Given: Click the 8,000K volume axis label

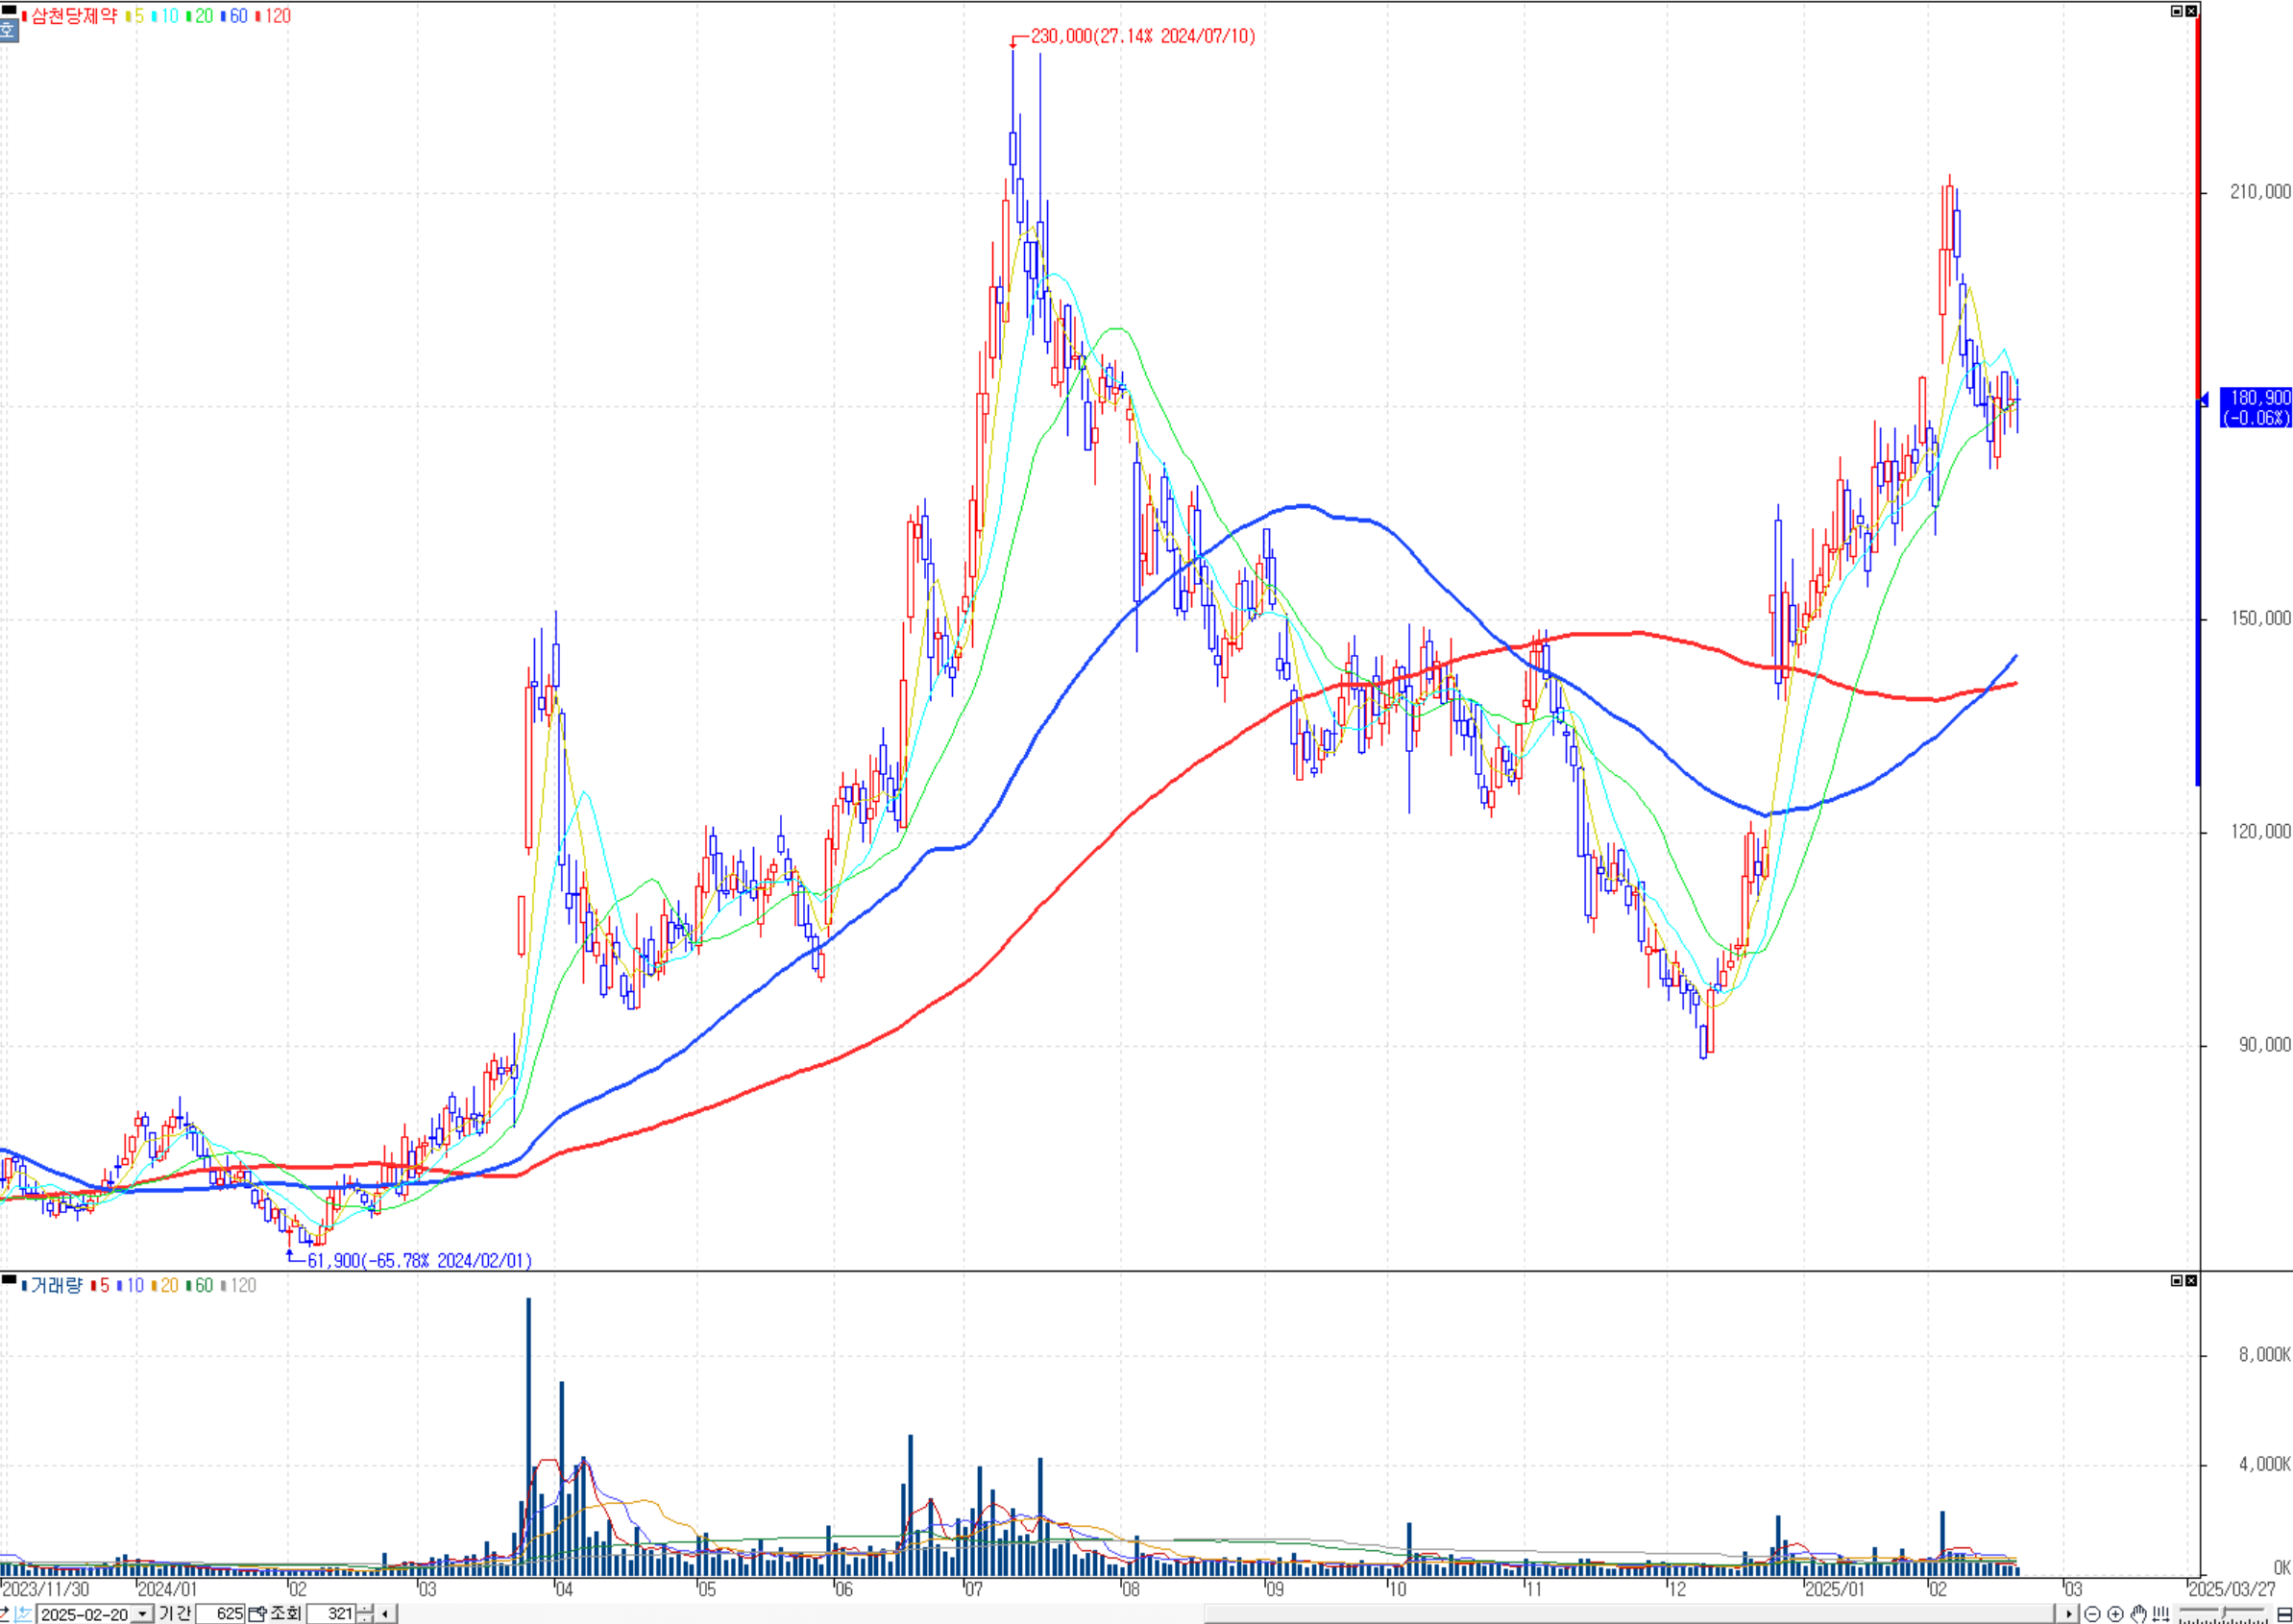Looking at the screenshot, I should [2264, 1354].
